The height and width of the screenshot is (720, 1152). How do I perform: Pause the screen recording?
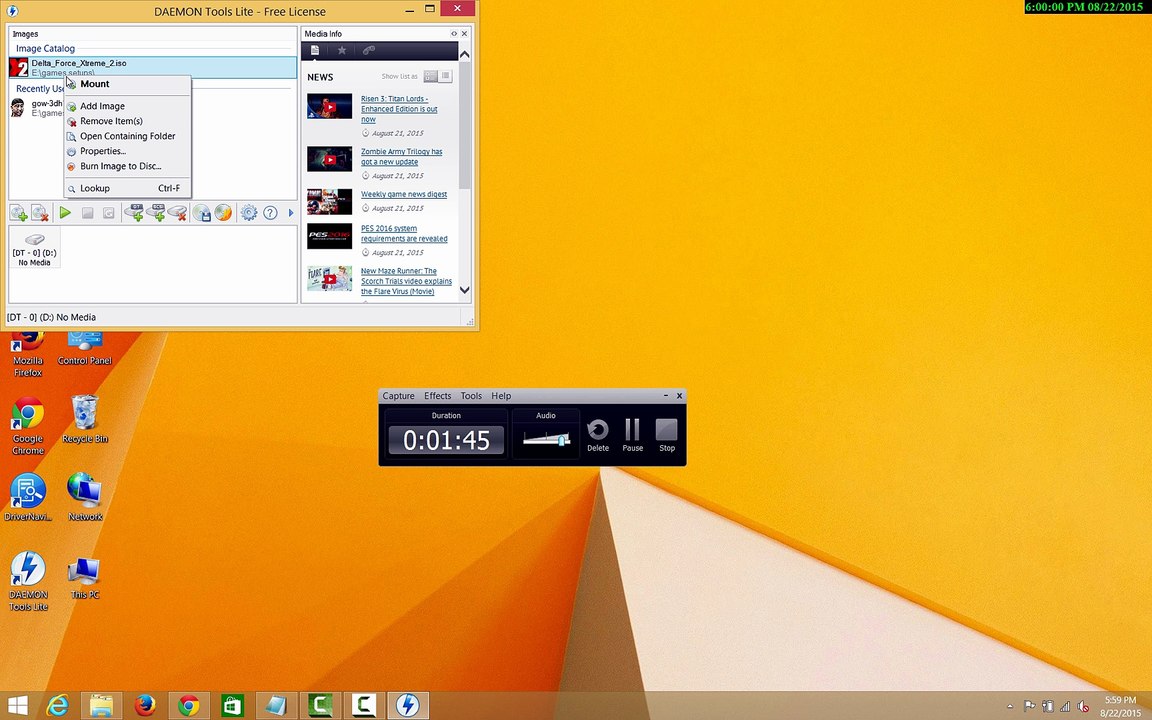633,435
